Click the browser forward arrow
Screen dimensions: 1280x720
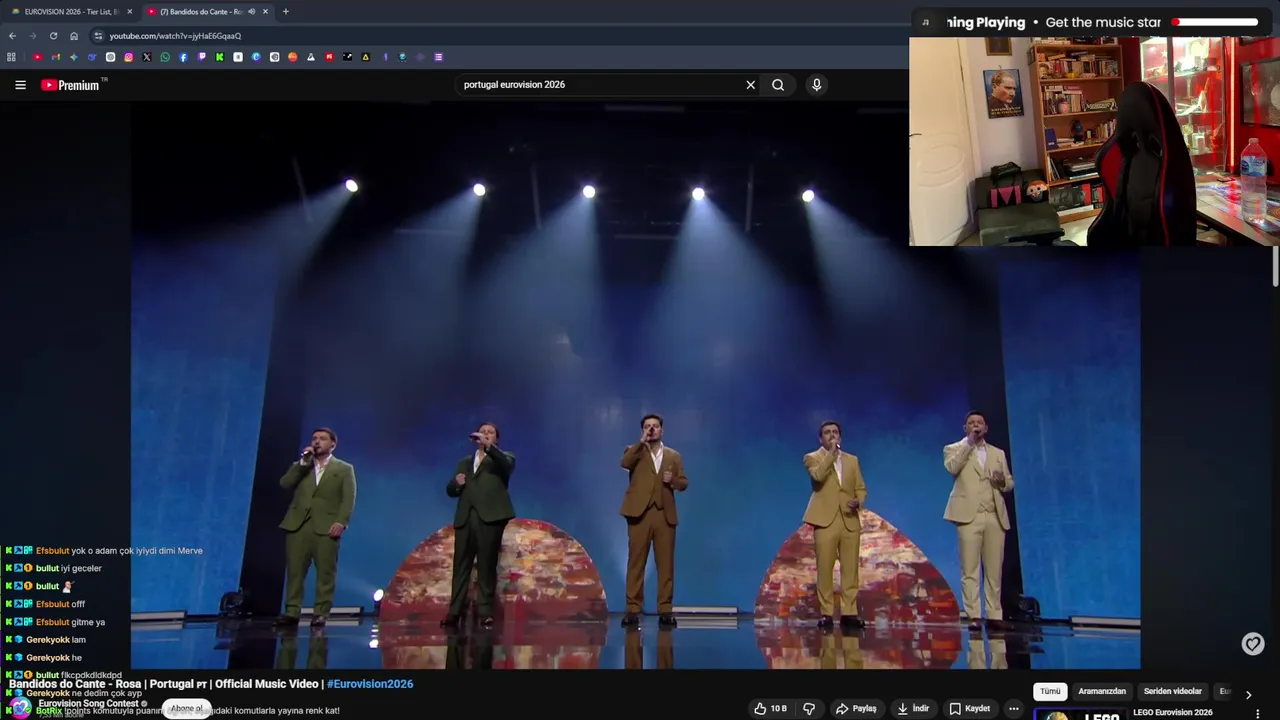click(32, 36)
